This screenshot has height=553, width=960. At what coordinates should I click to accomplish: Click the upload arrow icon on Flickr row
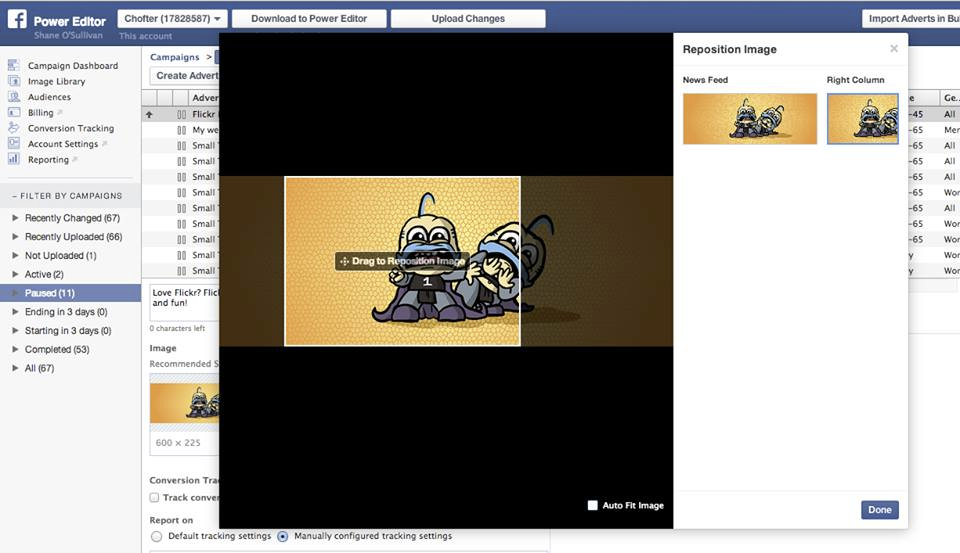(149, 115)
